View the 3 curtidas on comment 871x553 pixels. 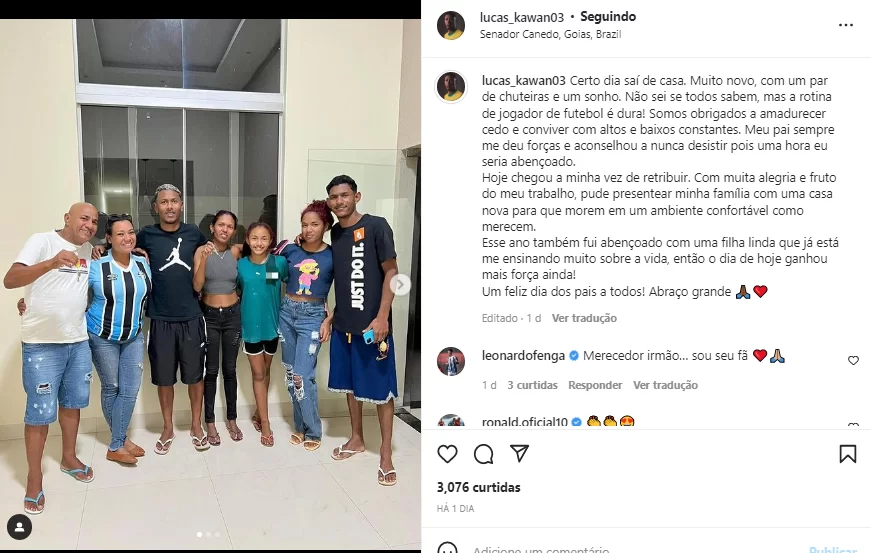click(x=532, y=385)
